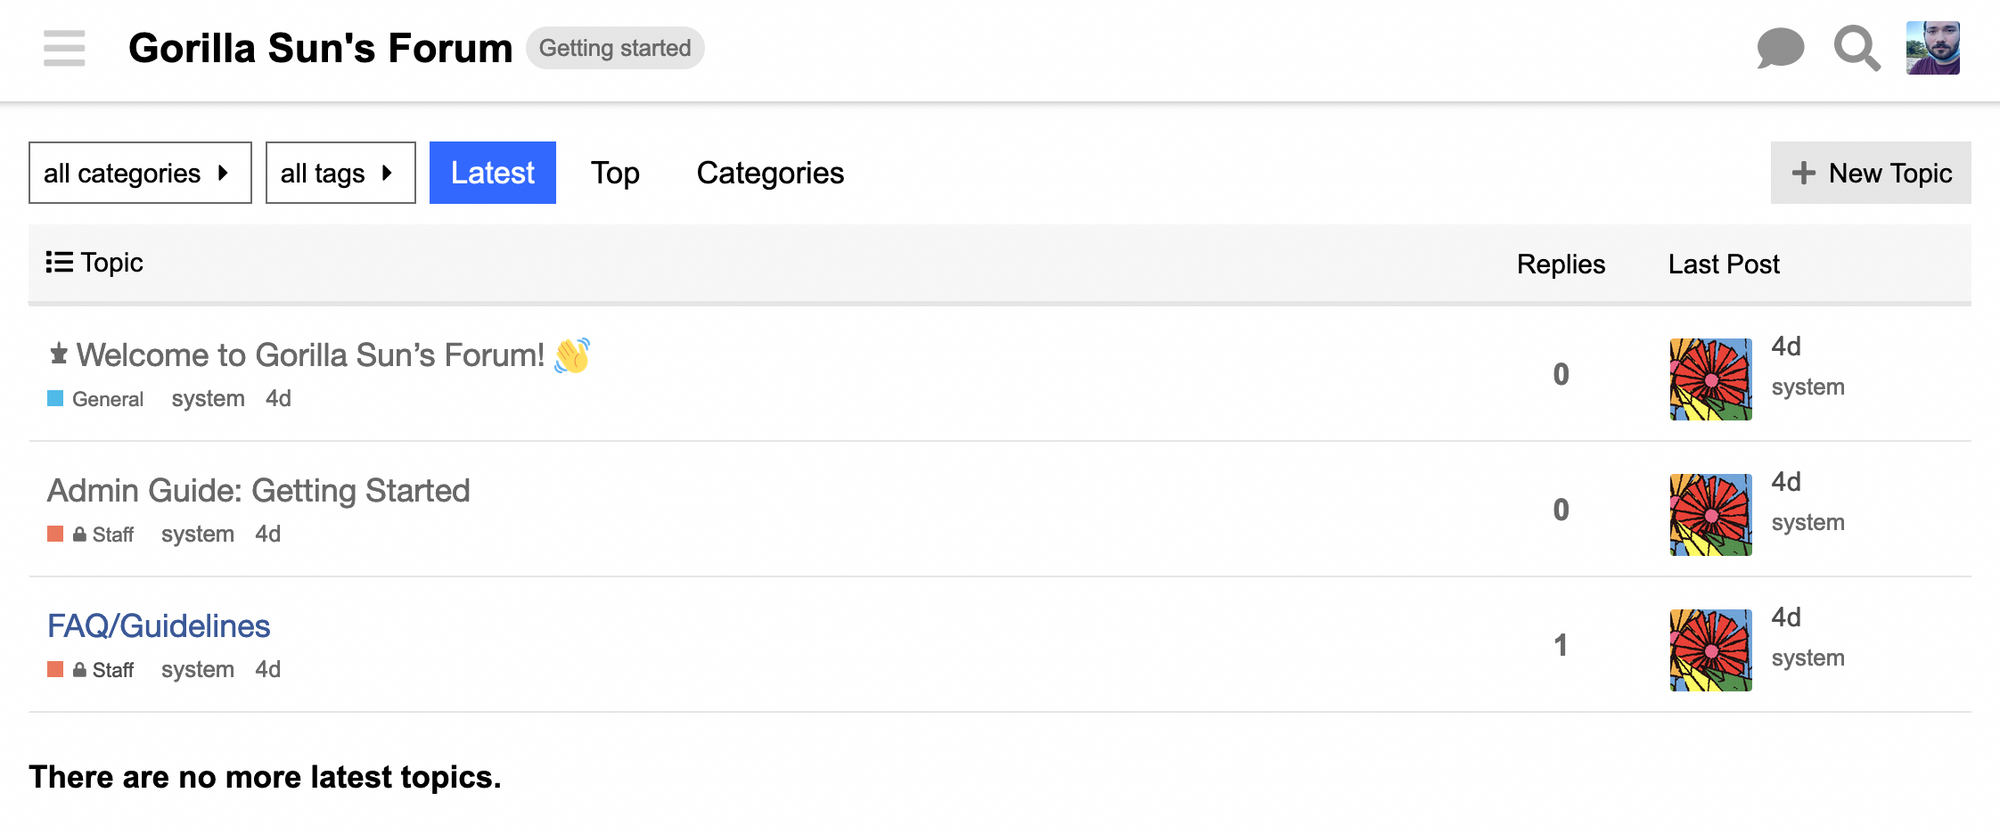Open the Categories tab

point(770,173)
